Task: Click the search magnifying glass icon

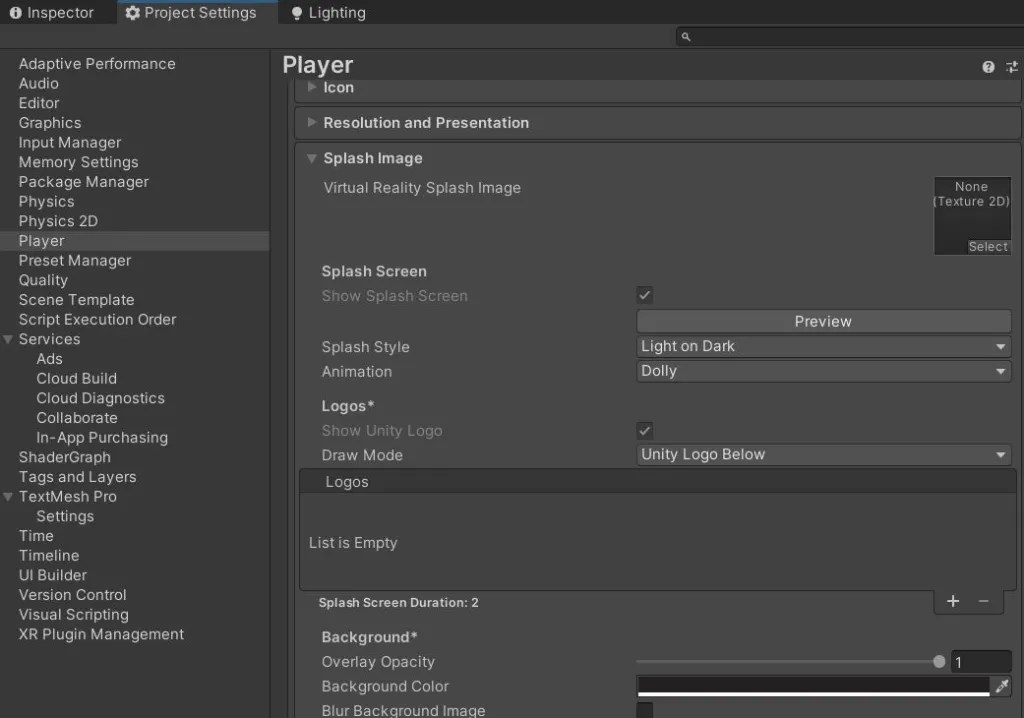Action: [x=684, y=36]
